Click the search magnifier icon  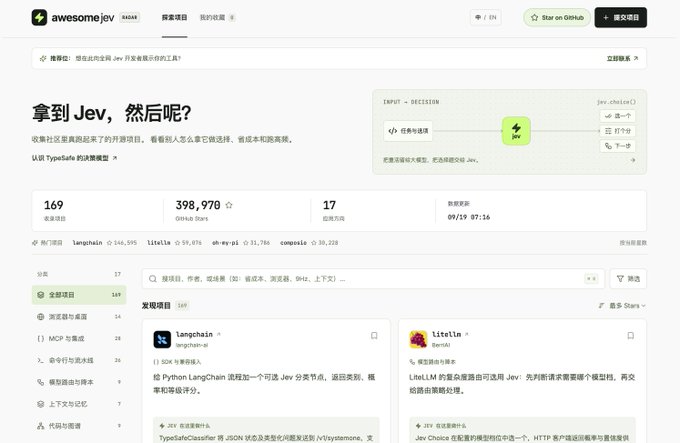point(153,279)
